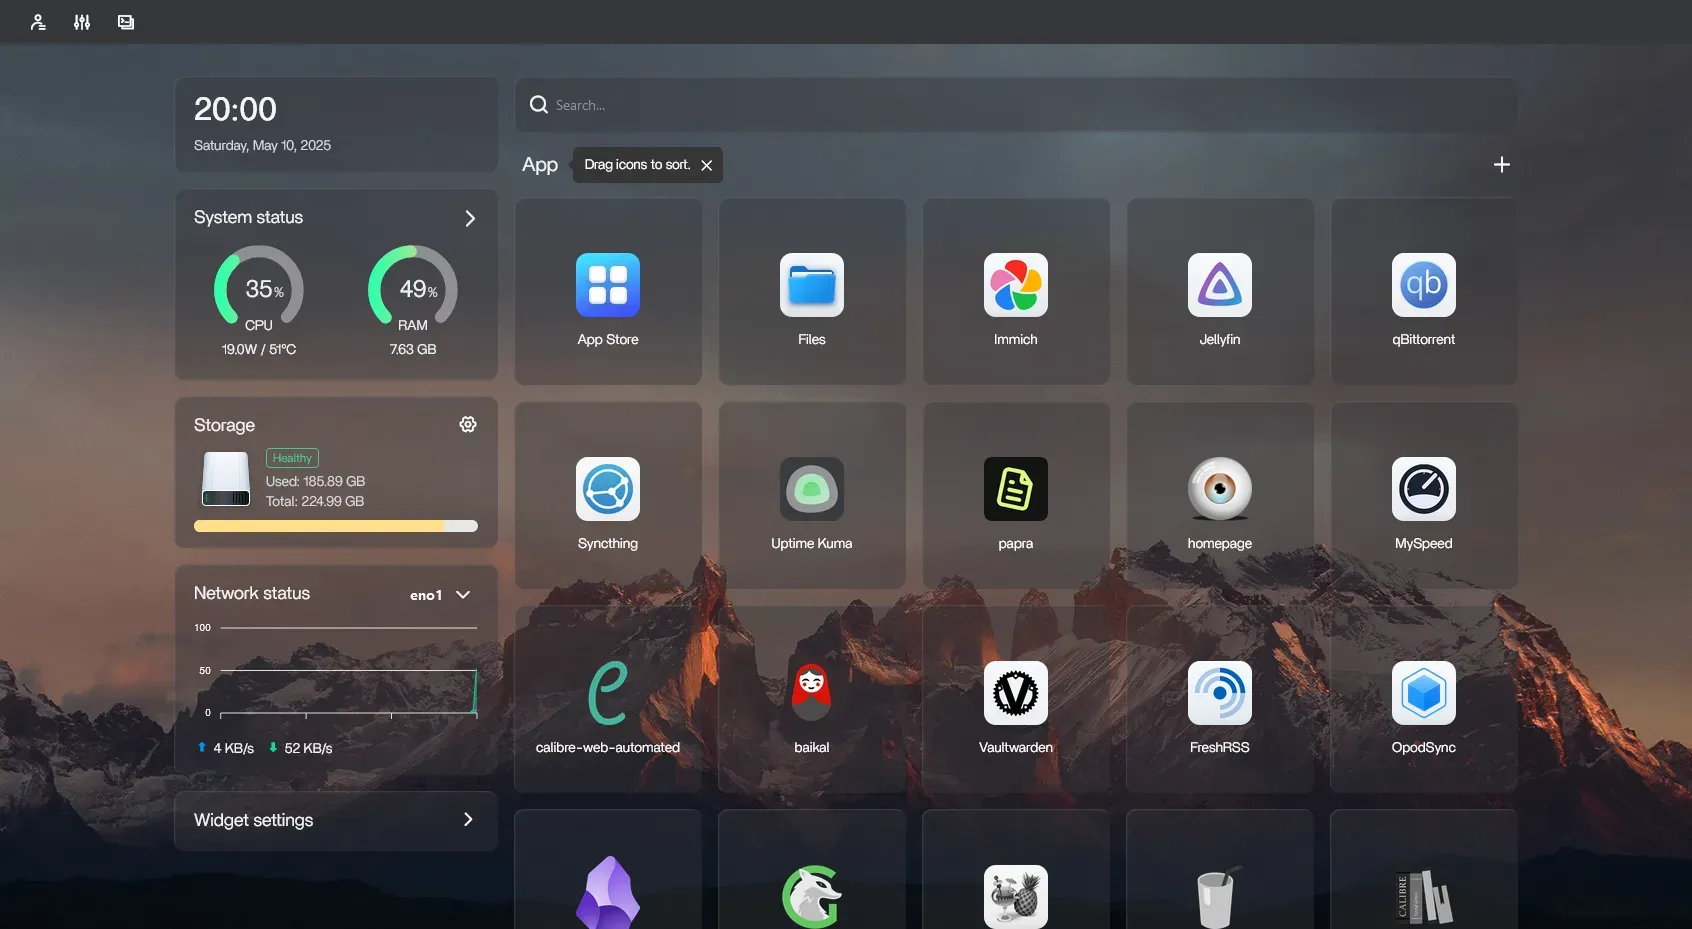Click the Search input field

[x=1016, y=105]
